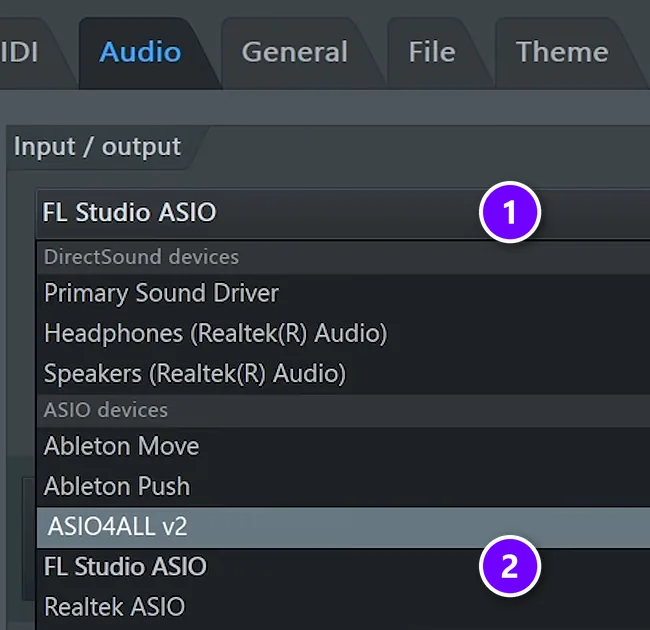Viewport: 650px width, 630px height.
Task: Select FL Studio ASIO in device list
Action: [x=343, y=567]
